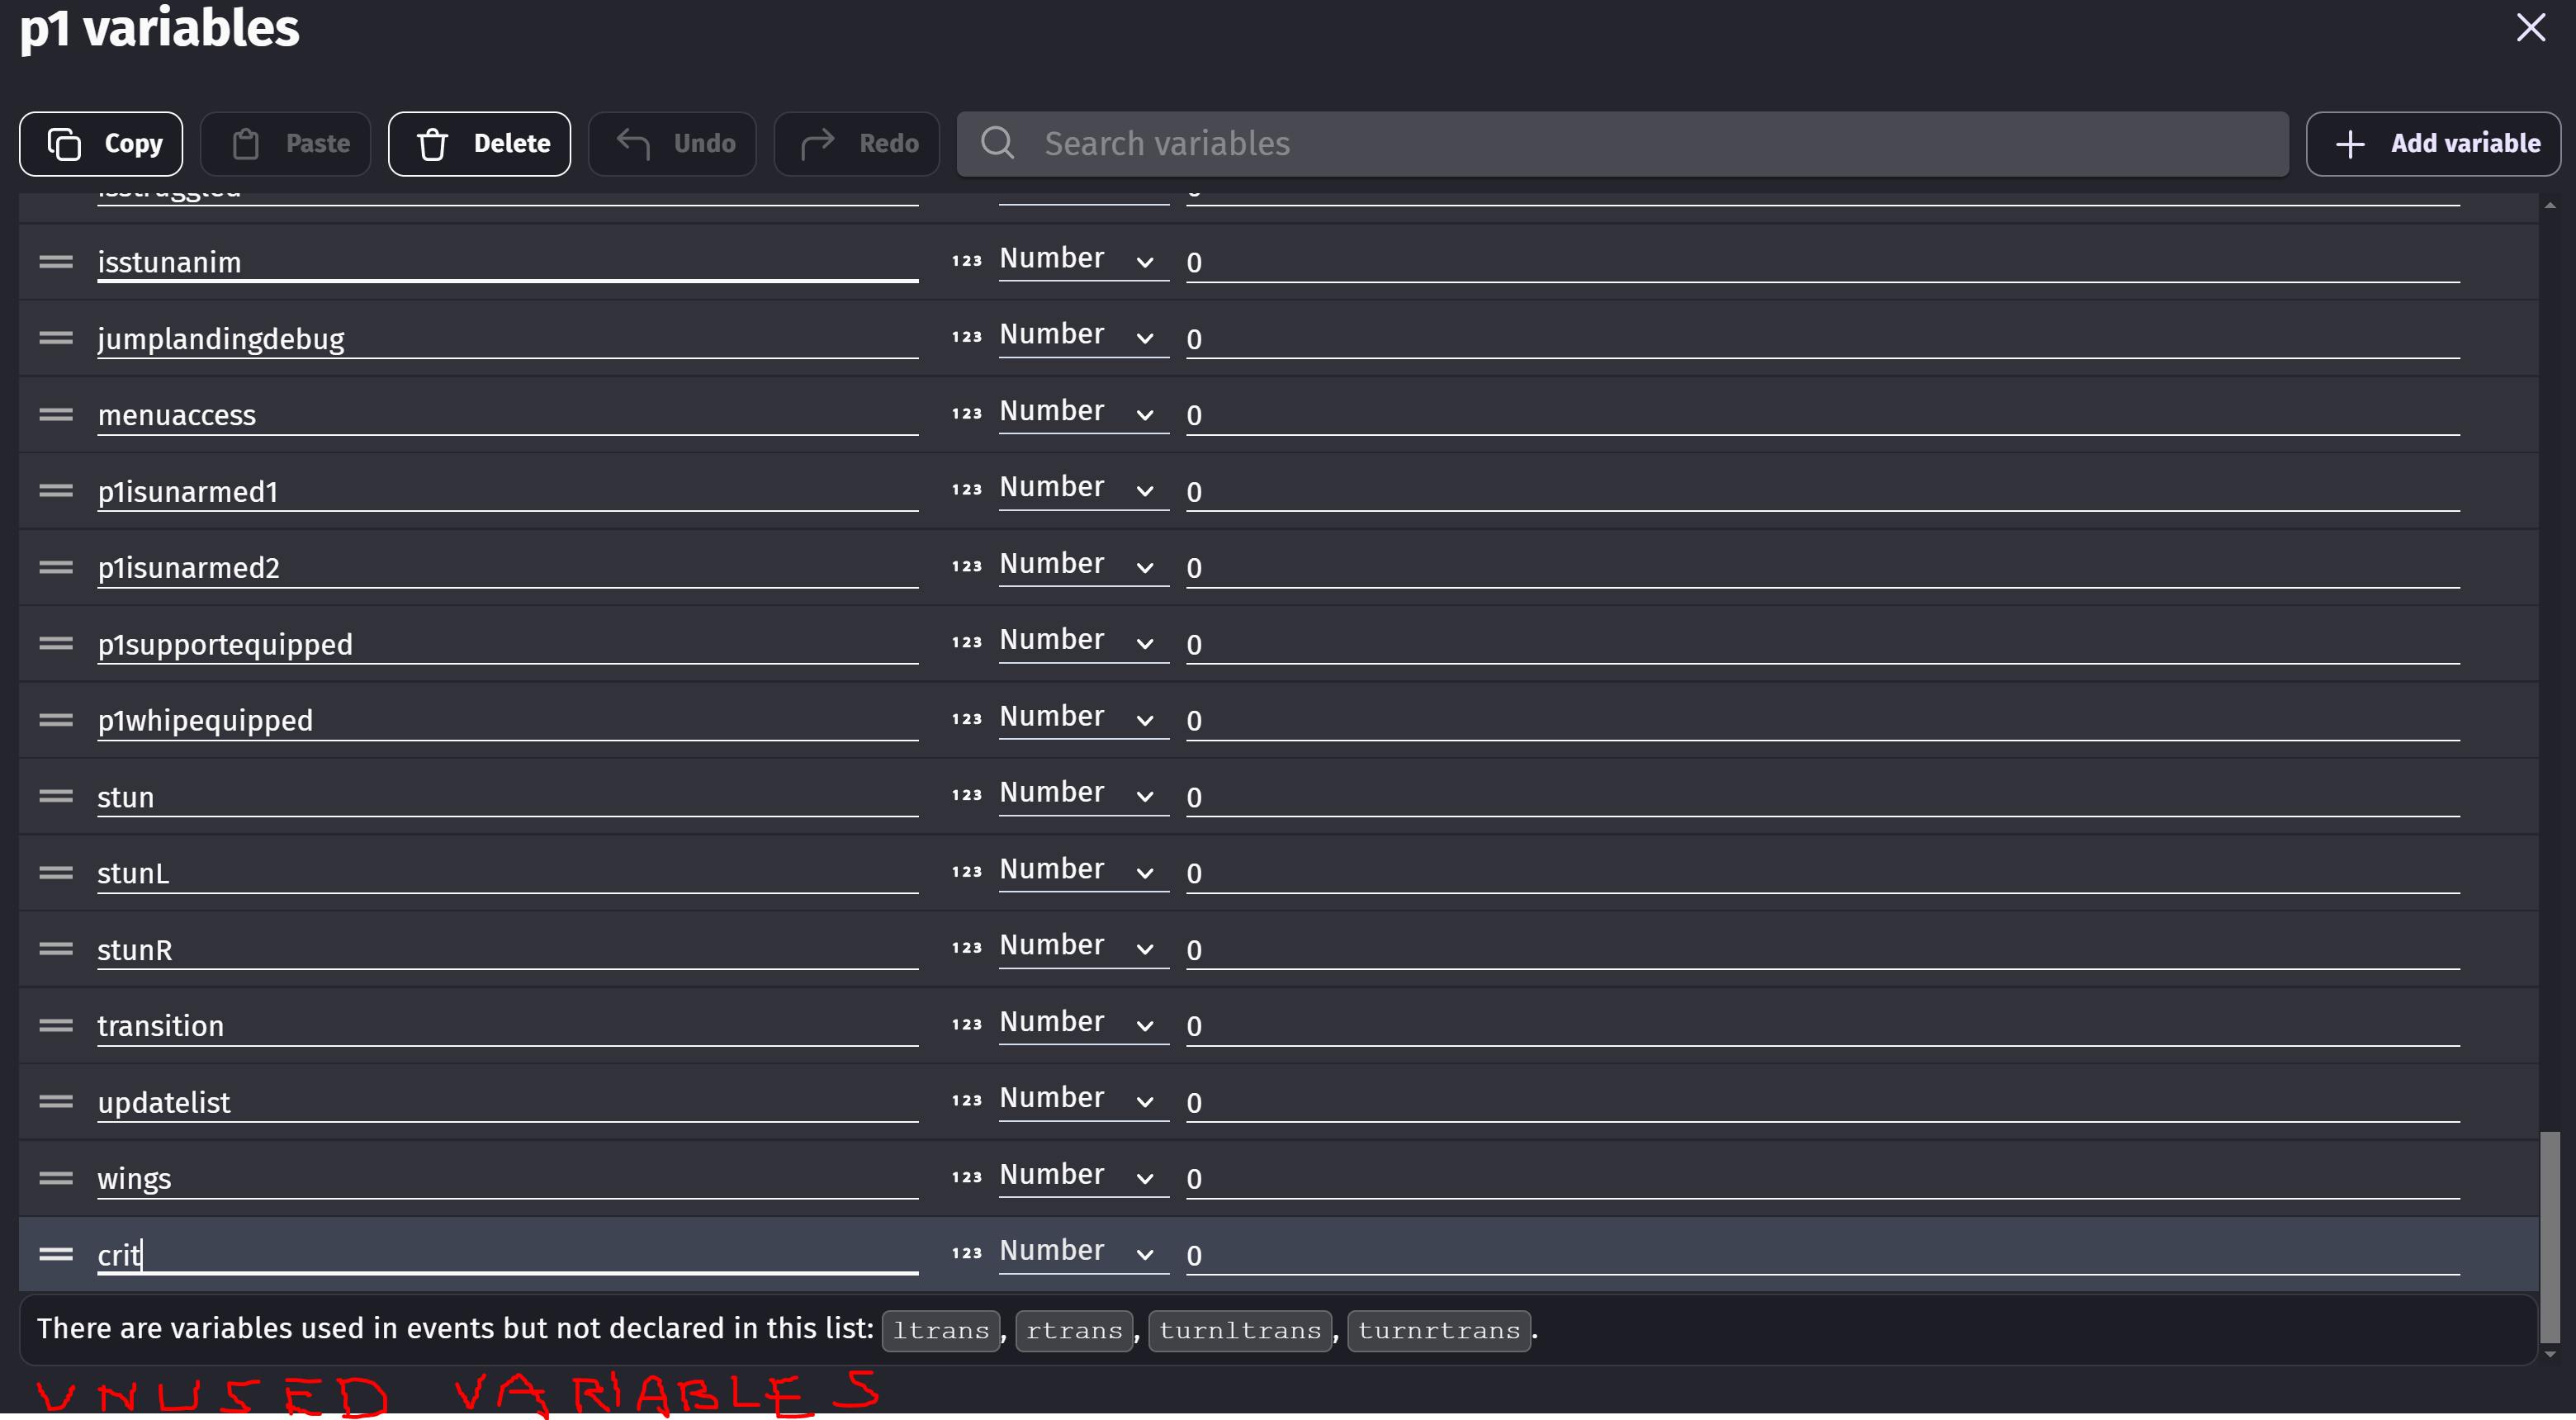Screen dimensions: 2576x1420
Task: Grab the drag handle of isstunanim row
Action: [56, 262]
